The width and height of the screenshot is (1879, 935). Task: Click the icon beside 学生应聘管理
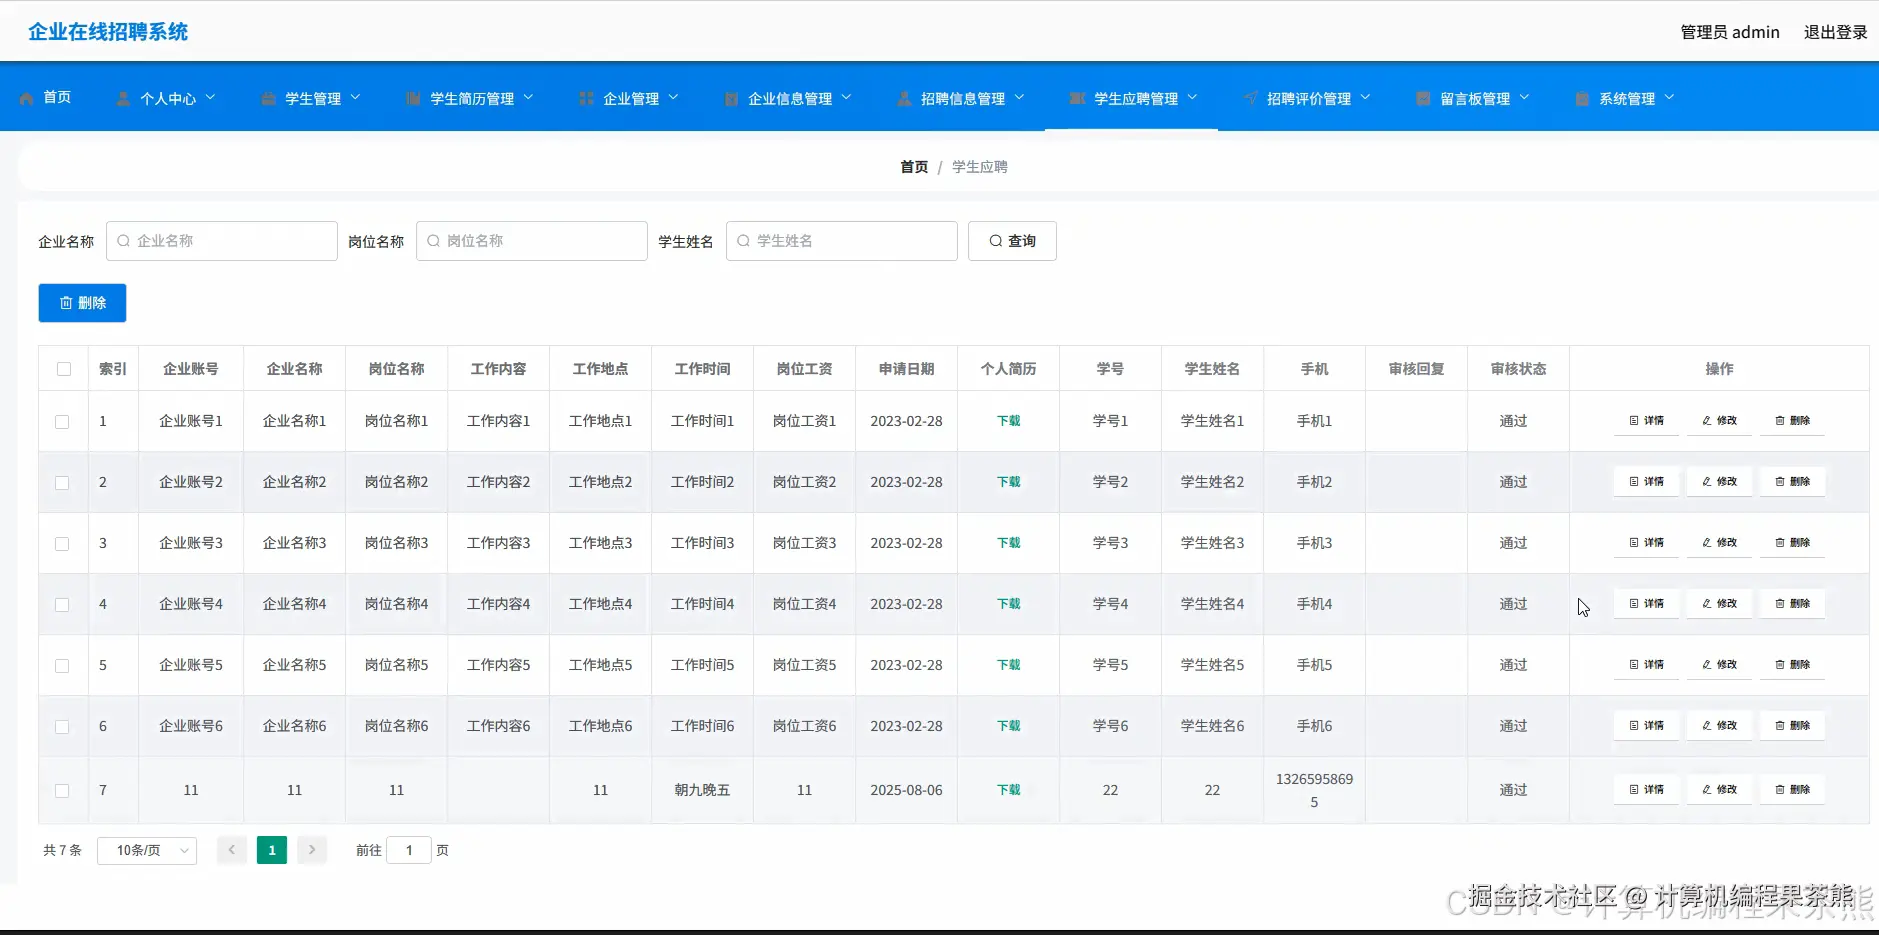click(x=1077, y=98)
